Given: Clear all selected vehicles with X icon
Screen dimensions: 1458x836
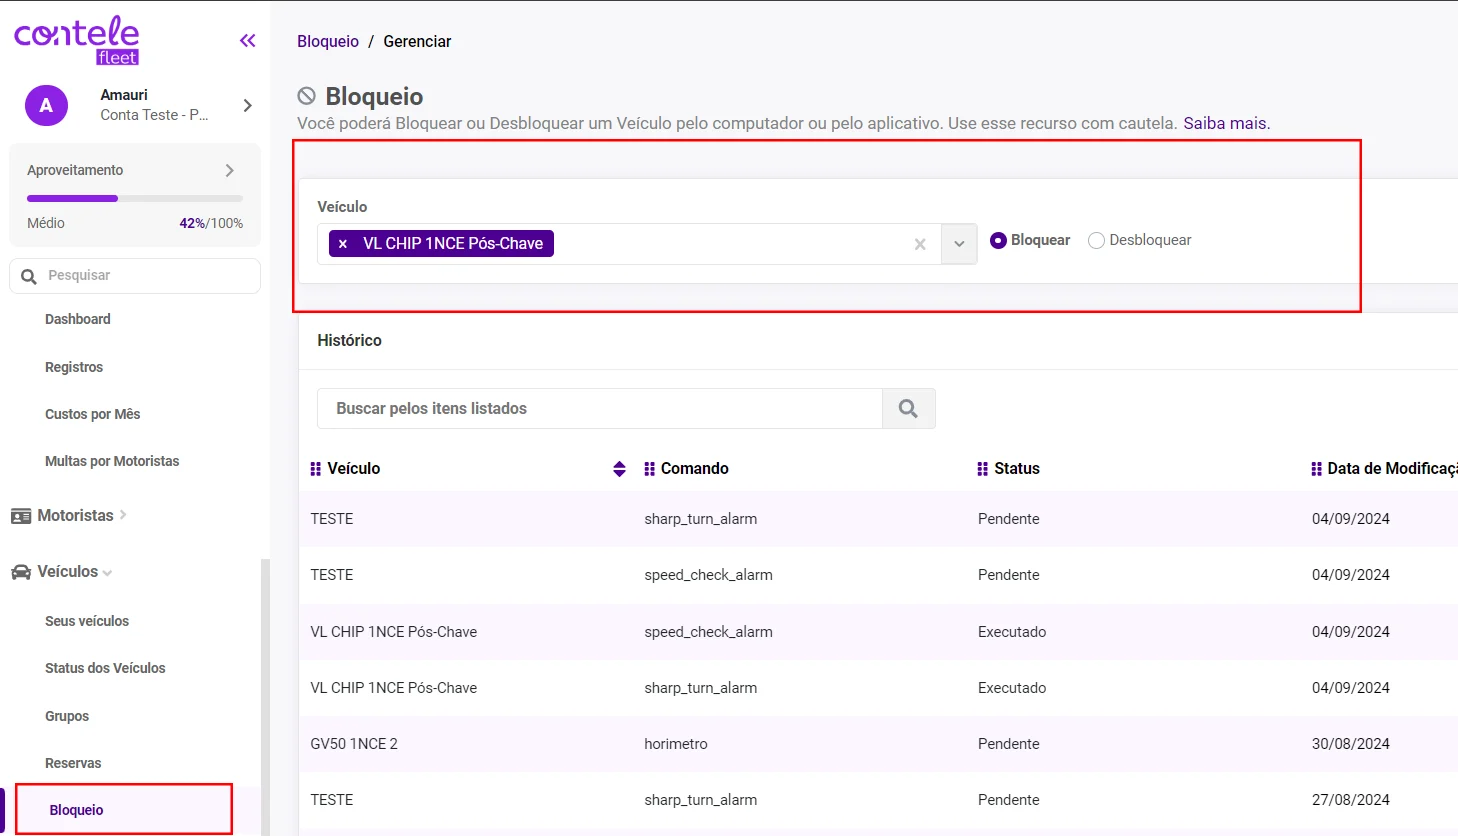Looking at the screenshot, I should pyautogui.click(x=920, y=244).
